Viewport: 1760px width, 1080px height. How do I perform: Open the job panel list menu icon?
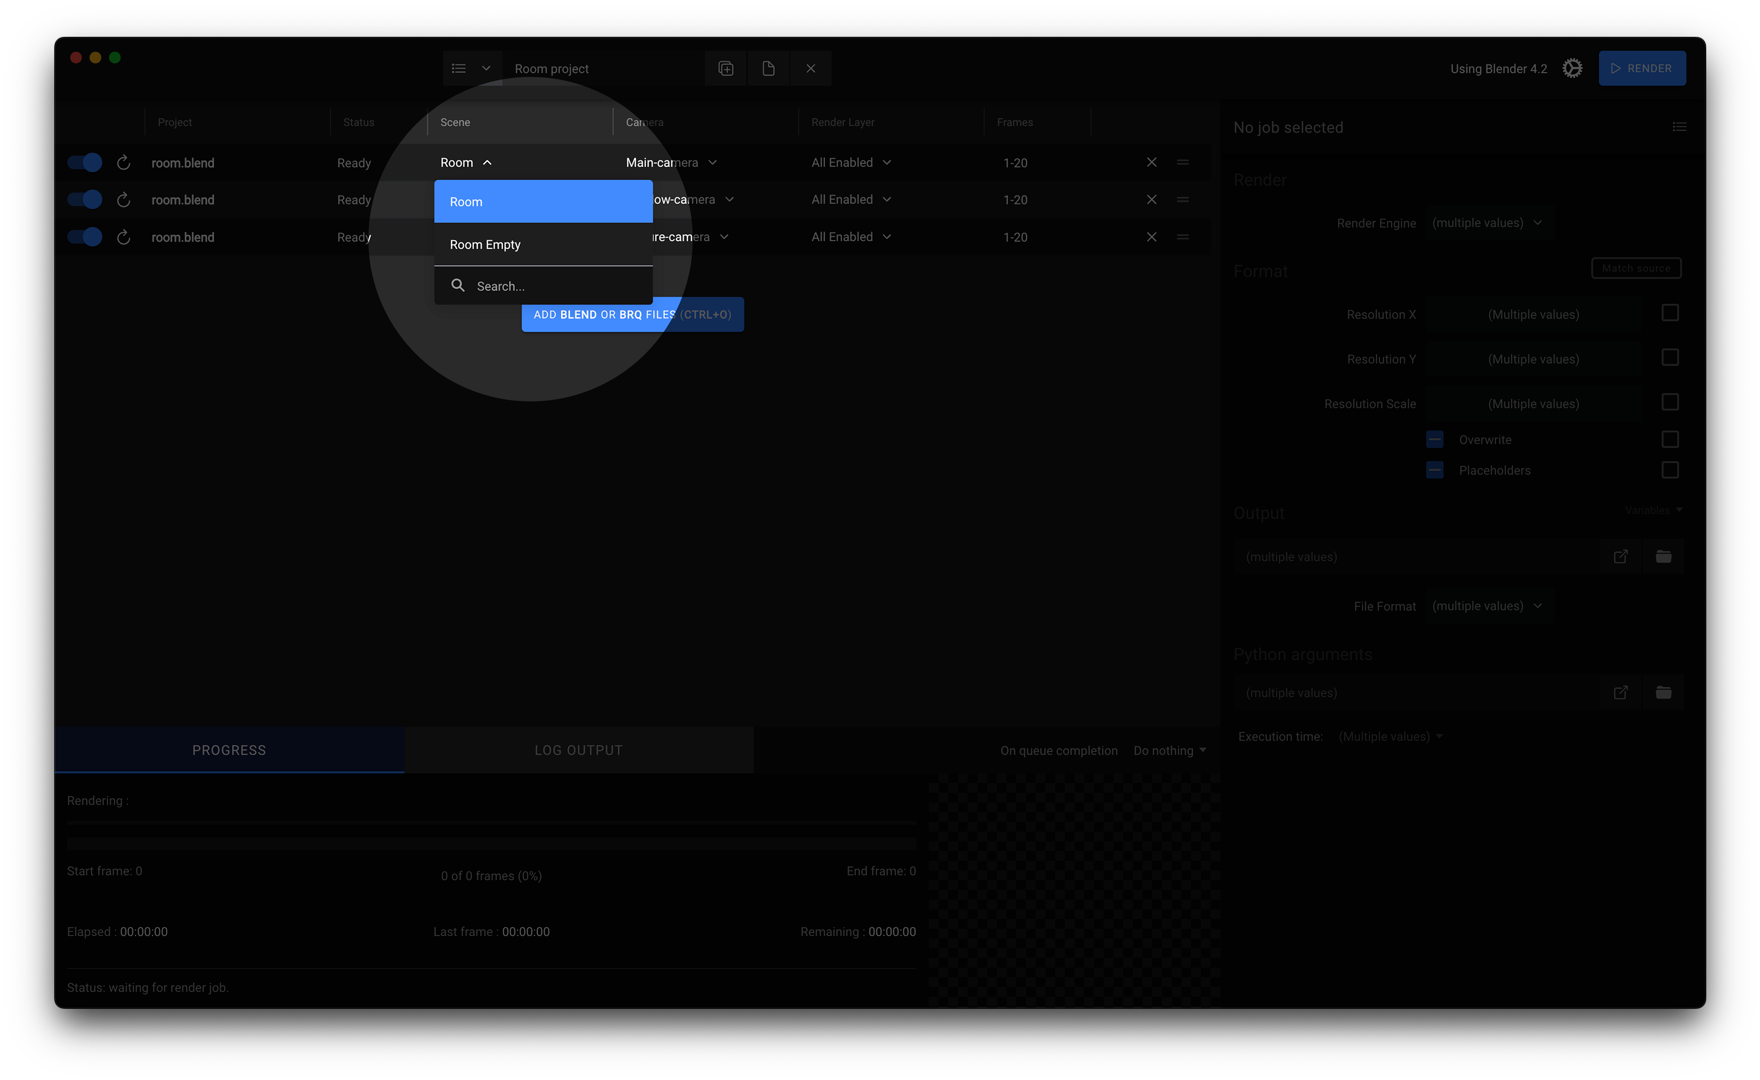tap(1679, 127)
